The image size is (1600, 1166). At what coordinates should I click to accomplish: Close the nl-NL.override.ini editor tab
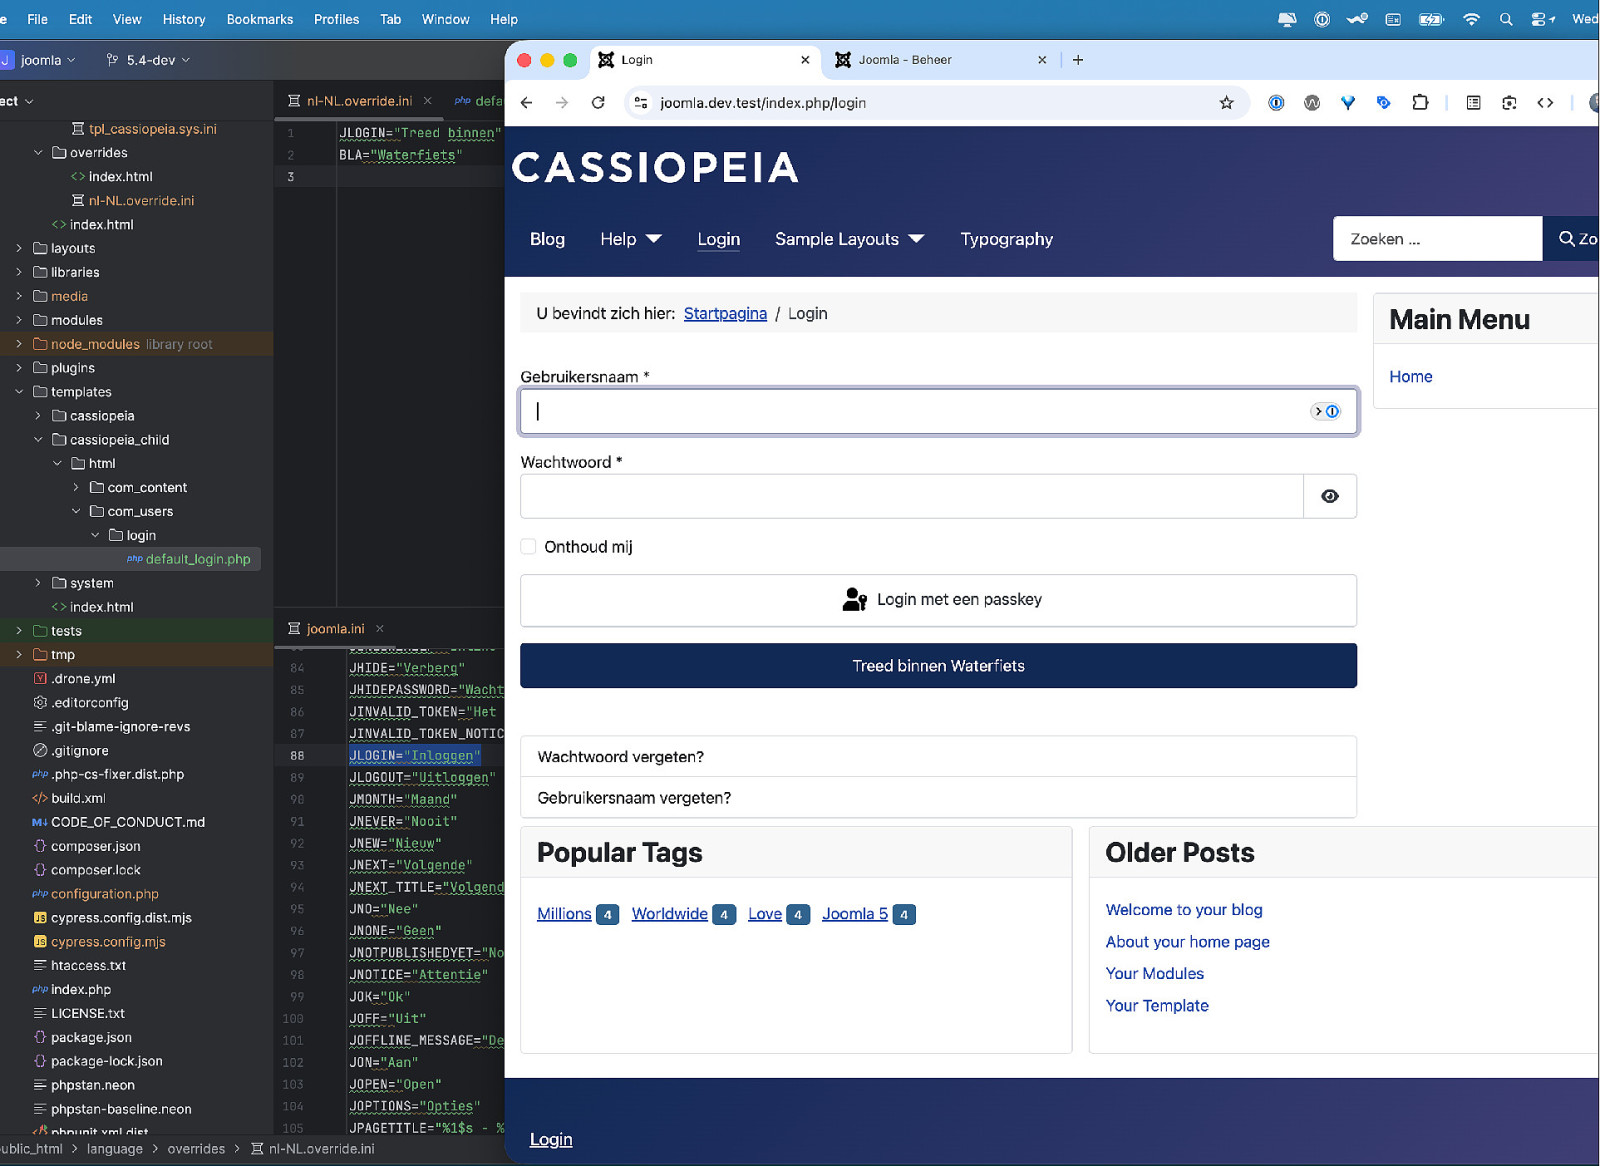pyautogui.click(x=428, y=101)
